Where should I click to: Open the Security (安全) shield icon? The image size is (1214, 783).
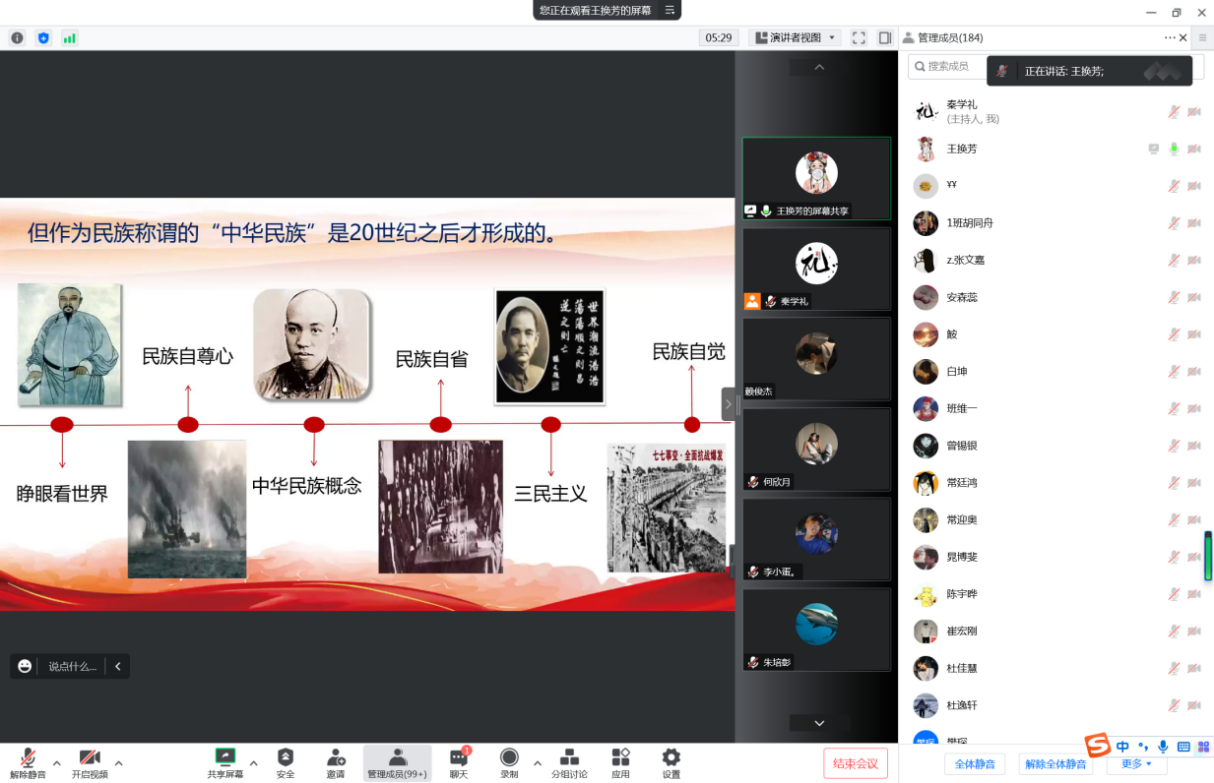click(x=285, y=759)
